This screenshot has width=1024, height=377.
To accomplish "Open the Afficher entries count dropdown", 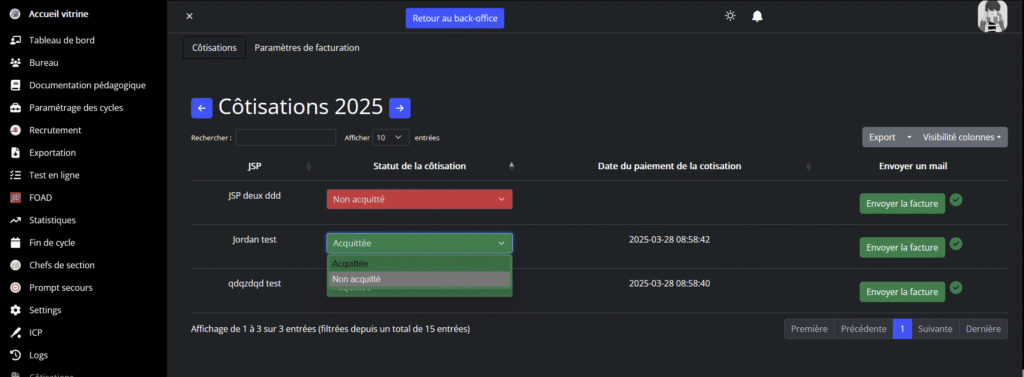I will pos(391,138).
